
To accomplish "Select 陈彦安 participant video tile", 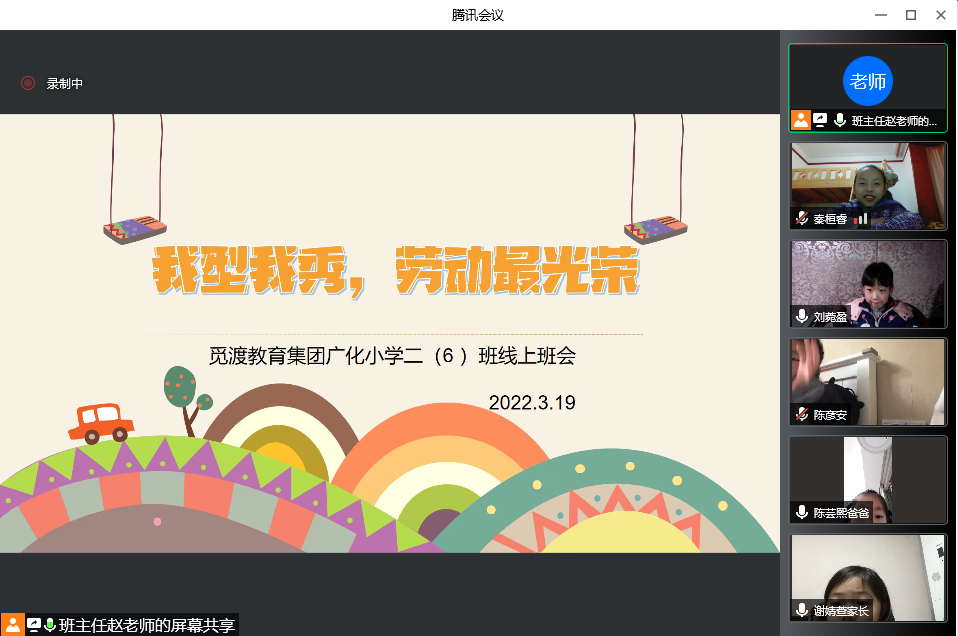I will (868, 382).
